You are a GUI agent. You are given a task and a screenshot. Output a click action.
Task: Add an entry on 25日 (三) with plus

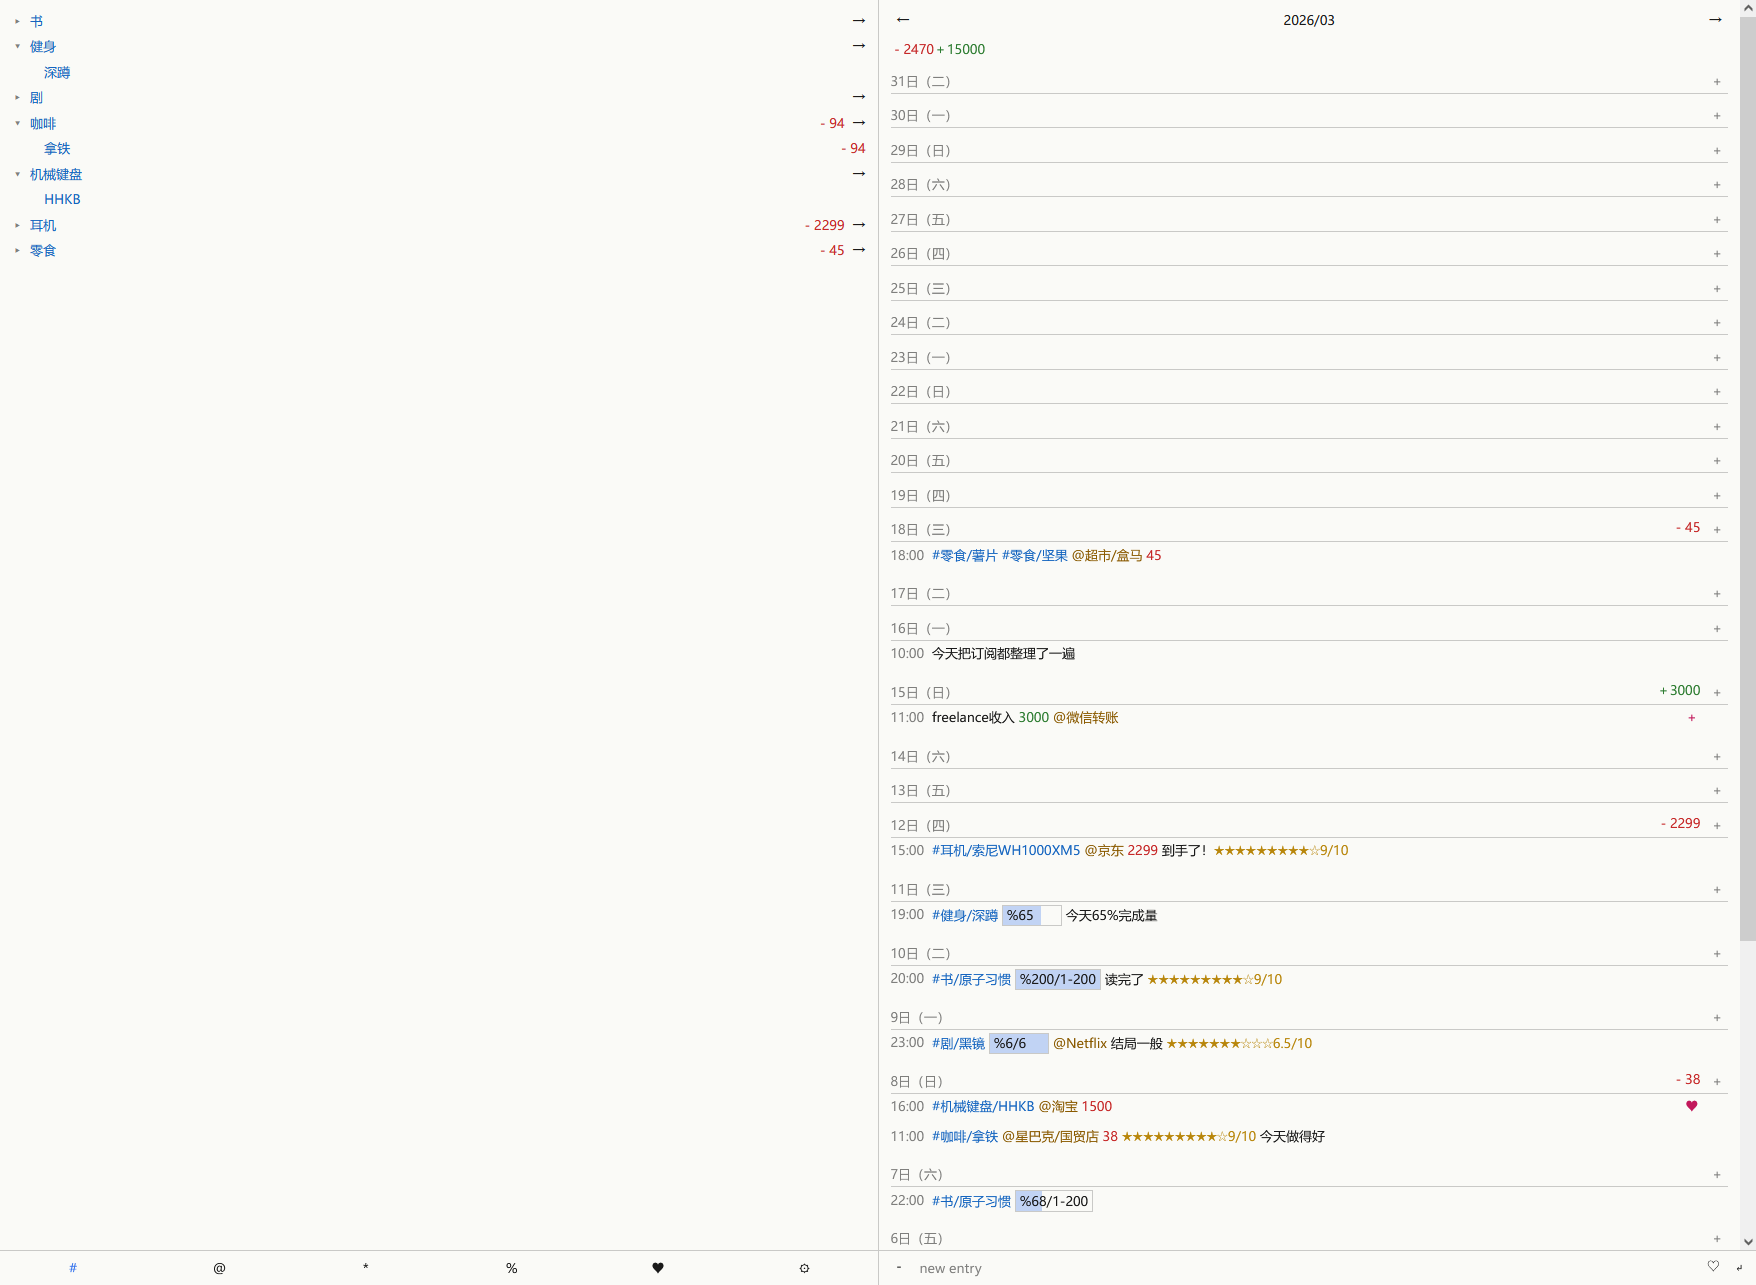tap(1717, 289)
